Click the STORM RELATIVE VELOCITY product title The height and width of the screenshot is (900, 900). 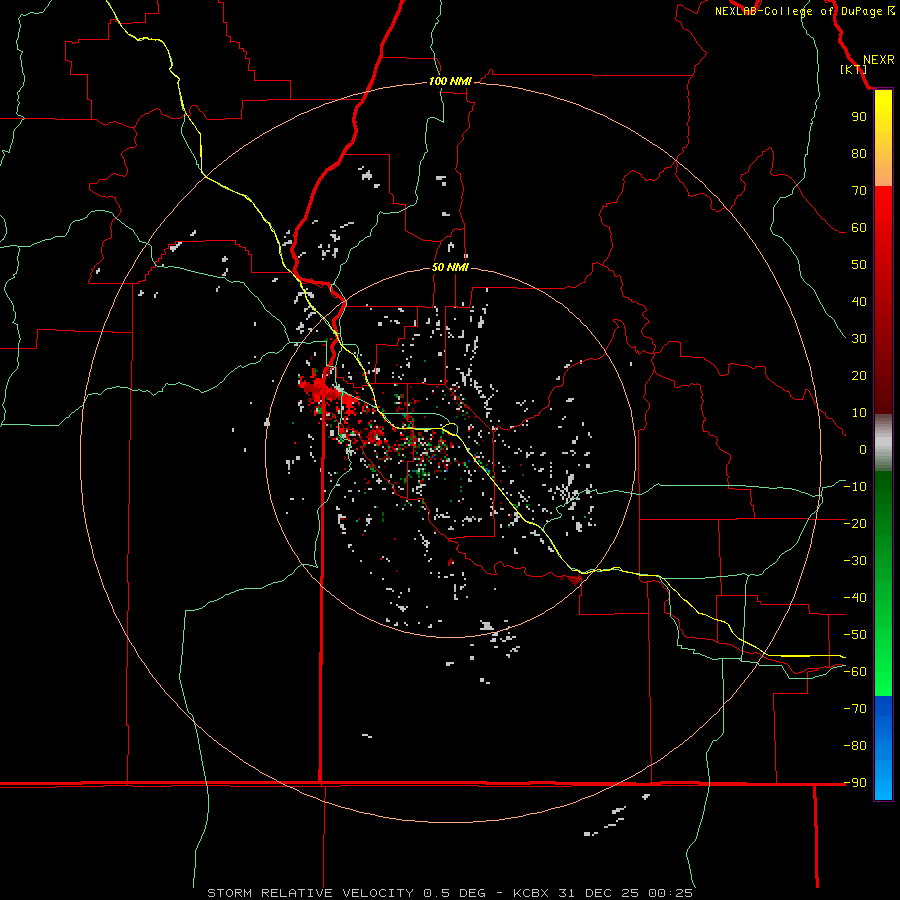tap(310, 893)
